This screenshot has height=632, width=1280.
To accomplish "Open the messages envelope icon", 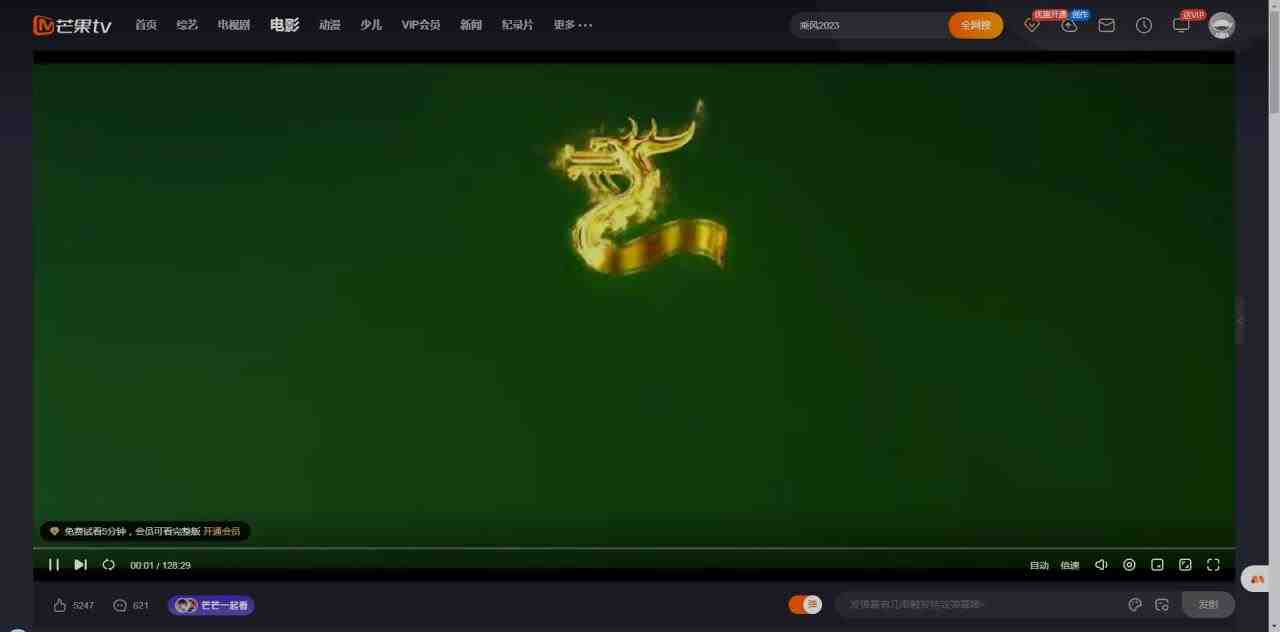I will [1106, 25].
